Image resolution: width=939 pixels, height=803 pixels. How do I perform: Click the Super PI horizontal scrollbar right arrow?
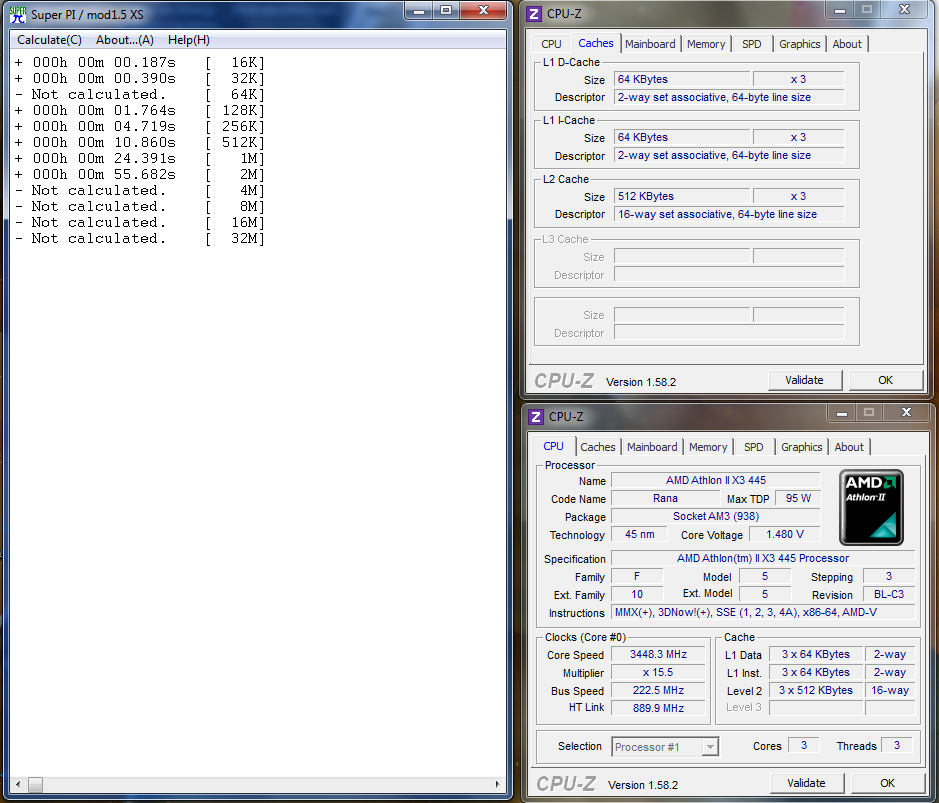(497, 784)
